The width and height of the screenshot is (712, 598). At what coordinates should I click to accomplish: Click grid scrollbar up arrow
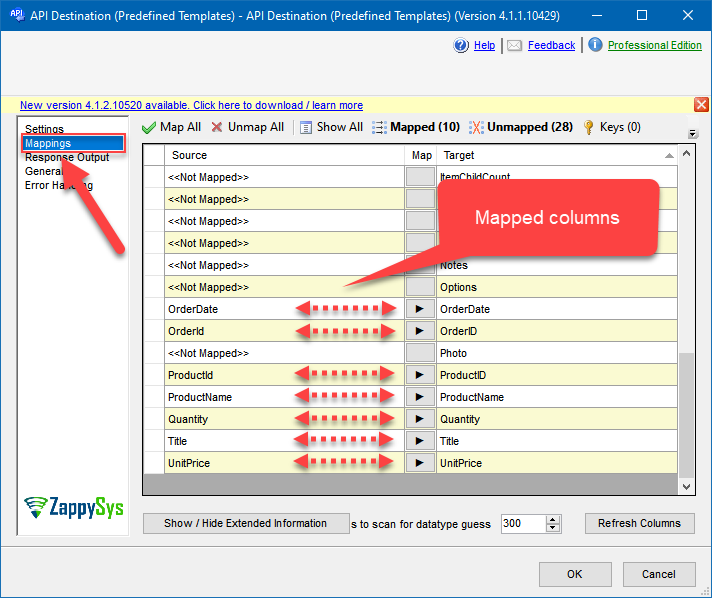tap(686, 153)
